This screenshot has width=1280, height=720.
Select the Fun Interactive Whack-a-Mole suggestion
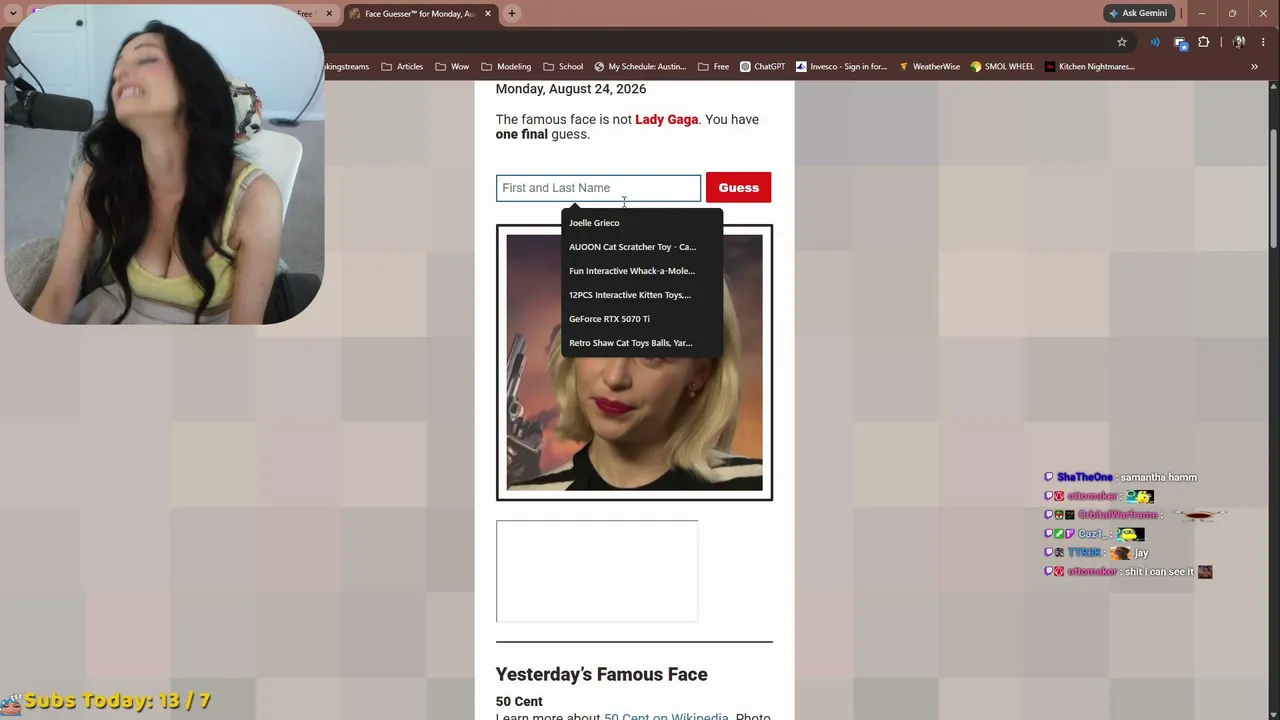pos(641,271)
